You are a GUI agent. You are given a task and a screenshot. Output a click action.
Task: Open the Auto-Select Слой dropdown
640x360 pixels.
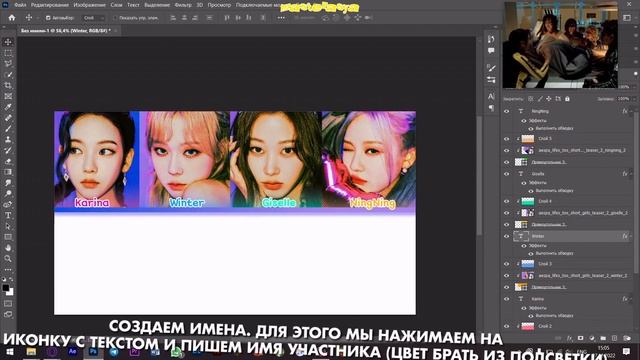pyautogui.click(x=93, y=18)
